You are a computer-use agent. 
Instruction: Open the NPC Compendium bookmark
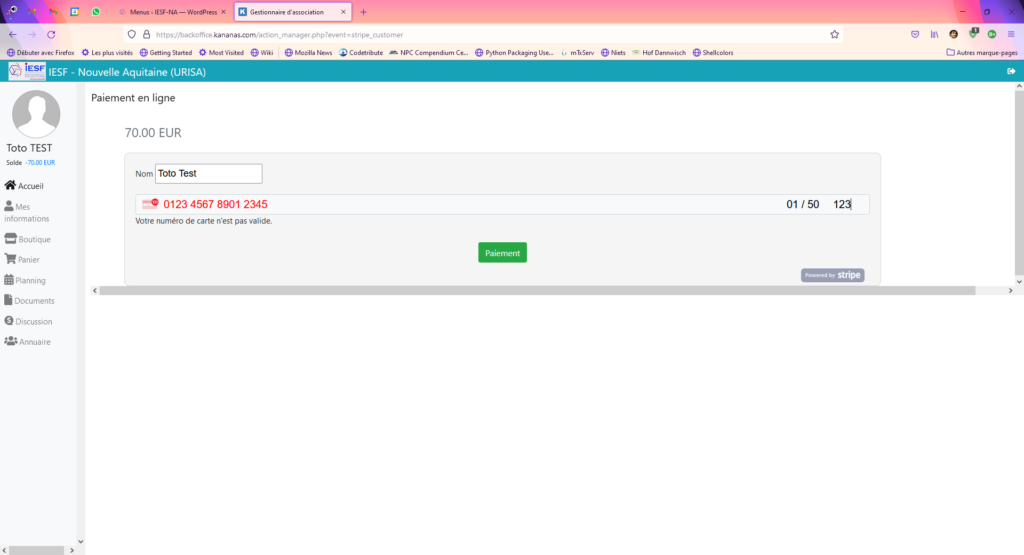pyautogui.click(x=429, y=53)
